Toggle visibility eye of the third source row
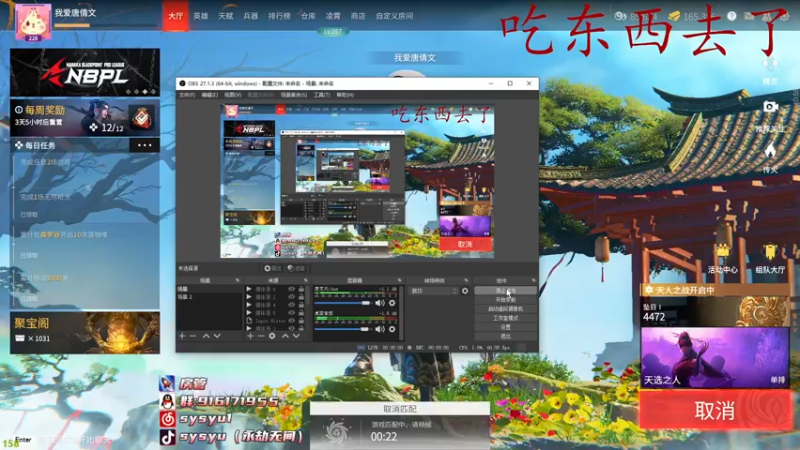 coord(292,305)
